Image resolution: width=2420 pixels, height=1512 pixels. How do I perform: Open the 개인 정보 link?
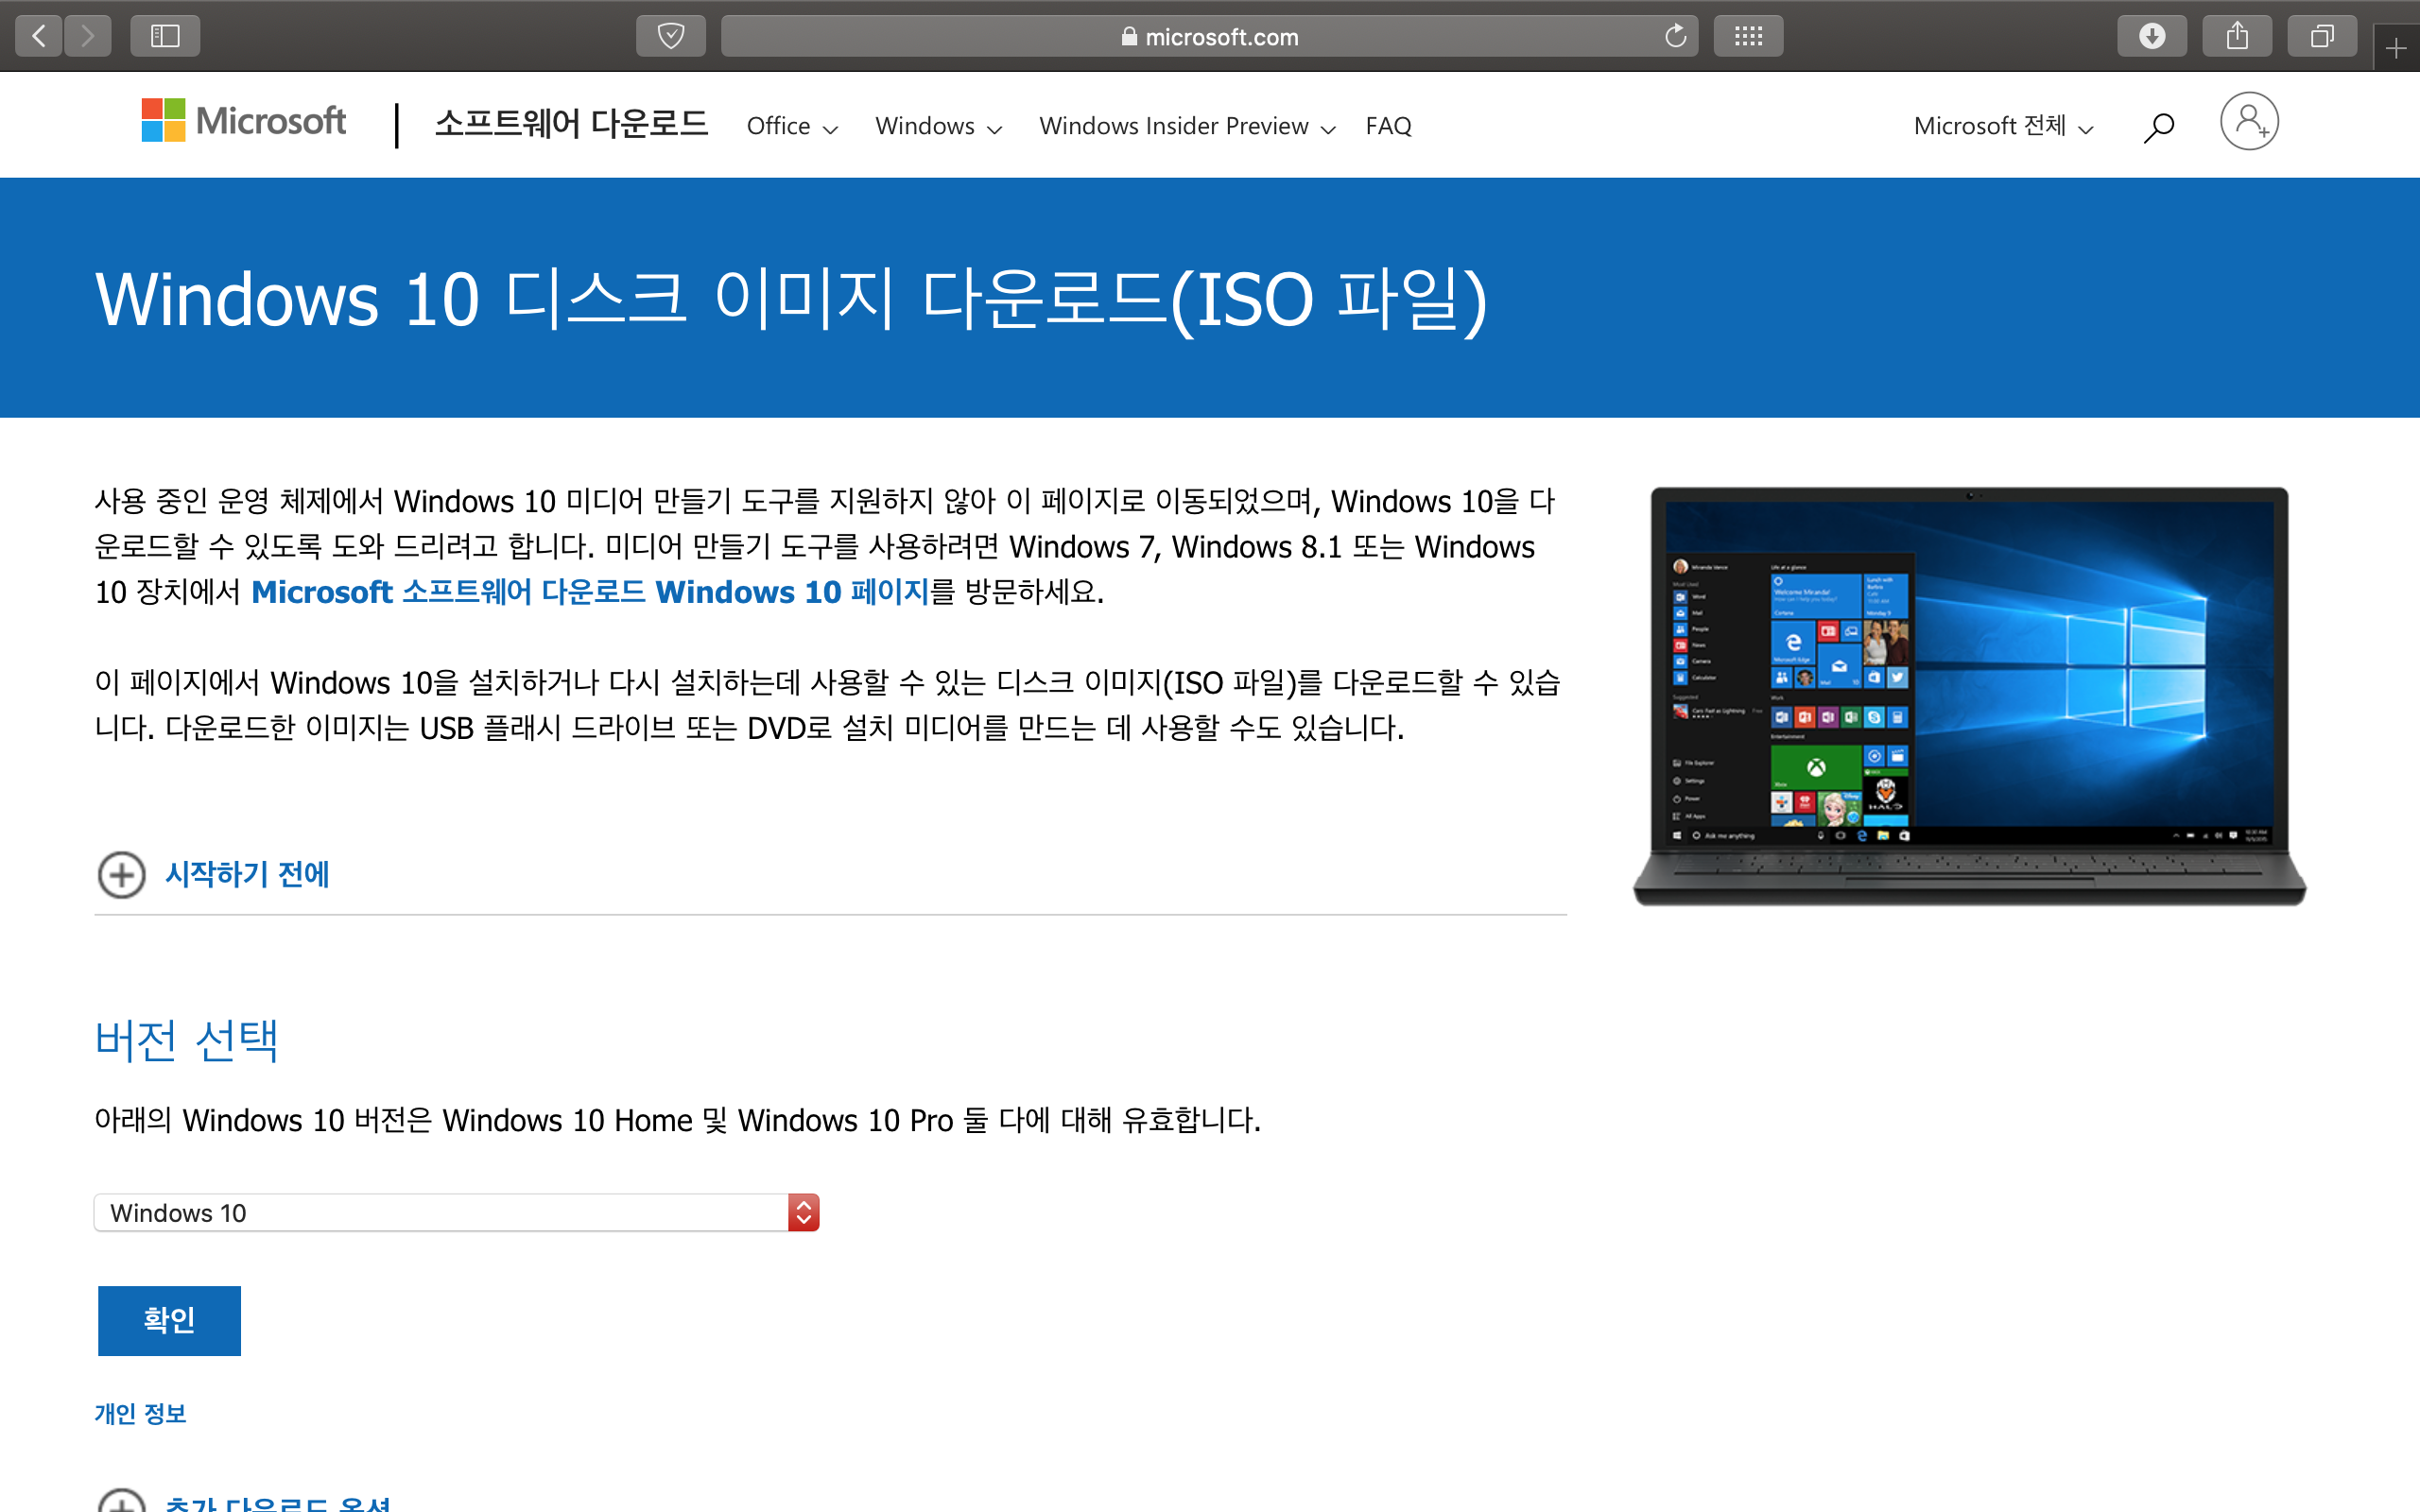pyautogui.click(x=140, y=1414)
